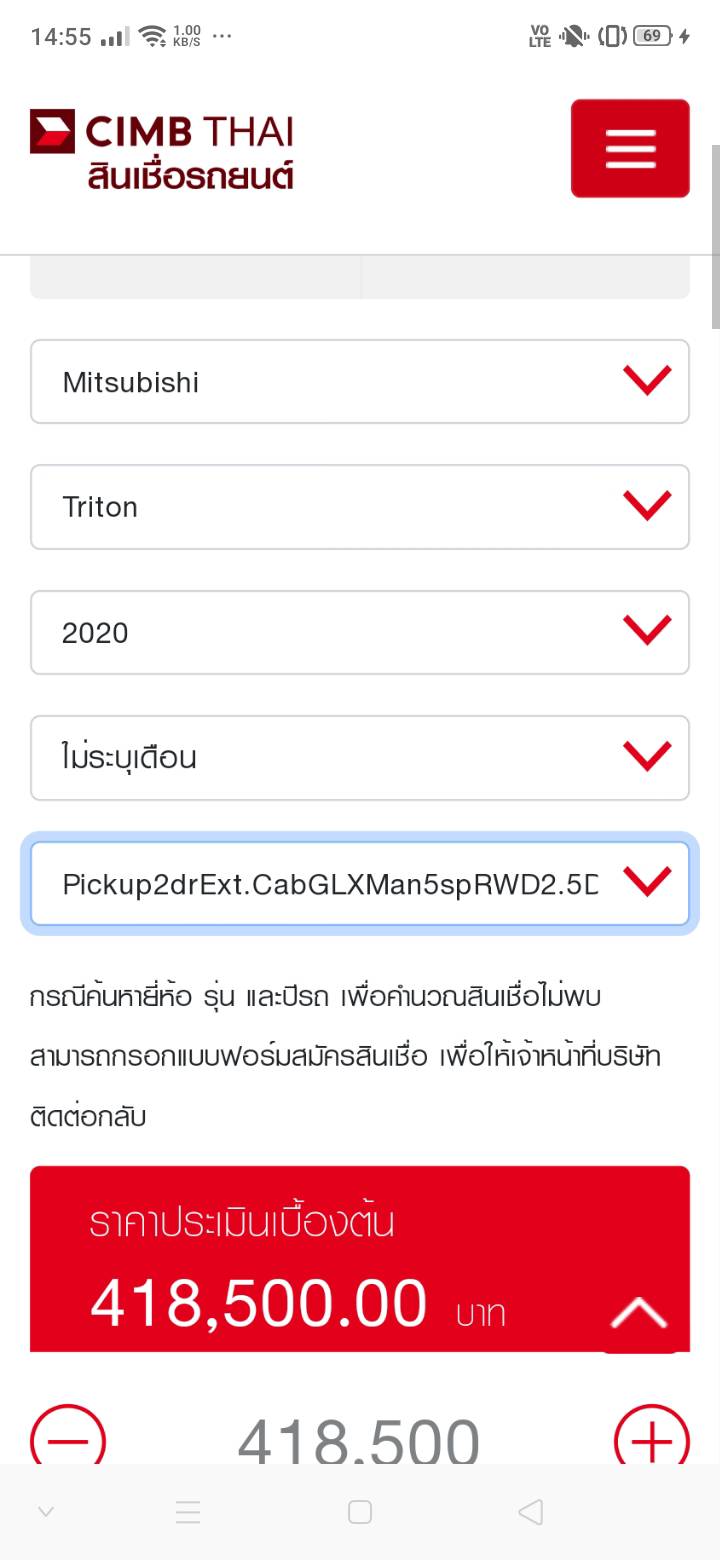This screenshot has width=720, height=1560.
Task: Open the 2020 year dropdown
Action: point(360,632)
